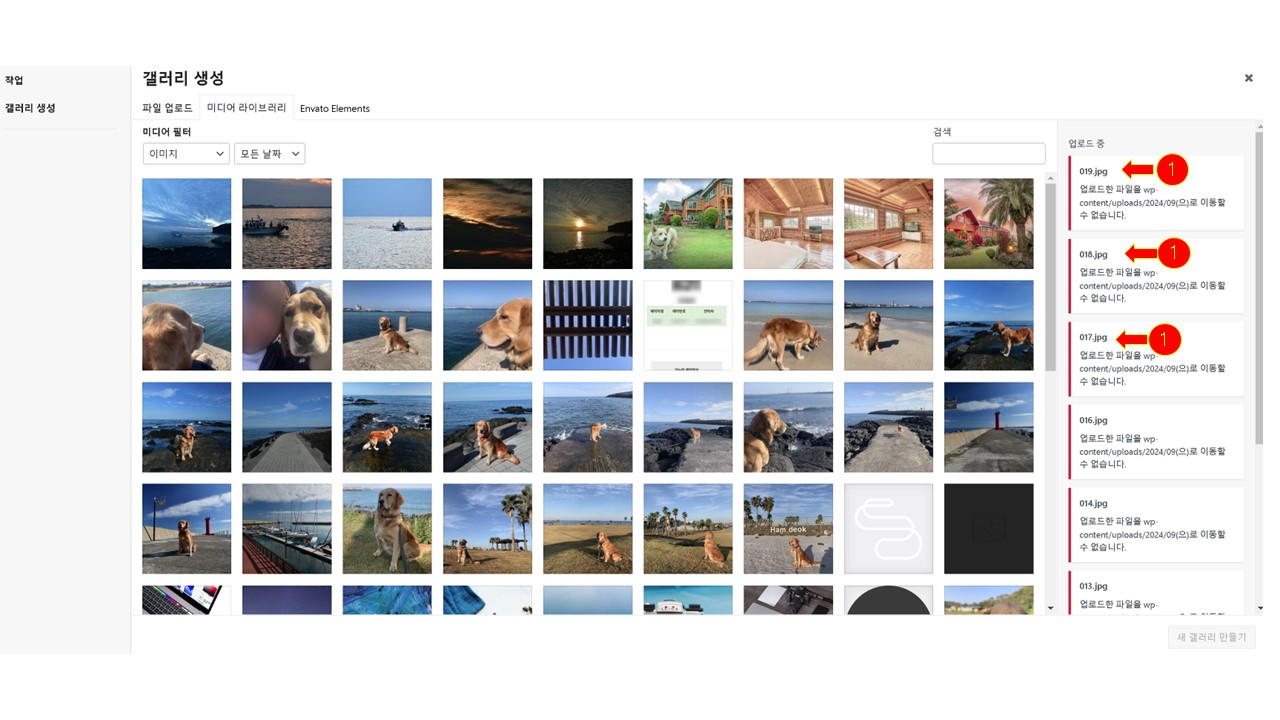Close the gallery creation dialog
This screenshot has height=720, width=1280.
pos(1248,78)
